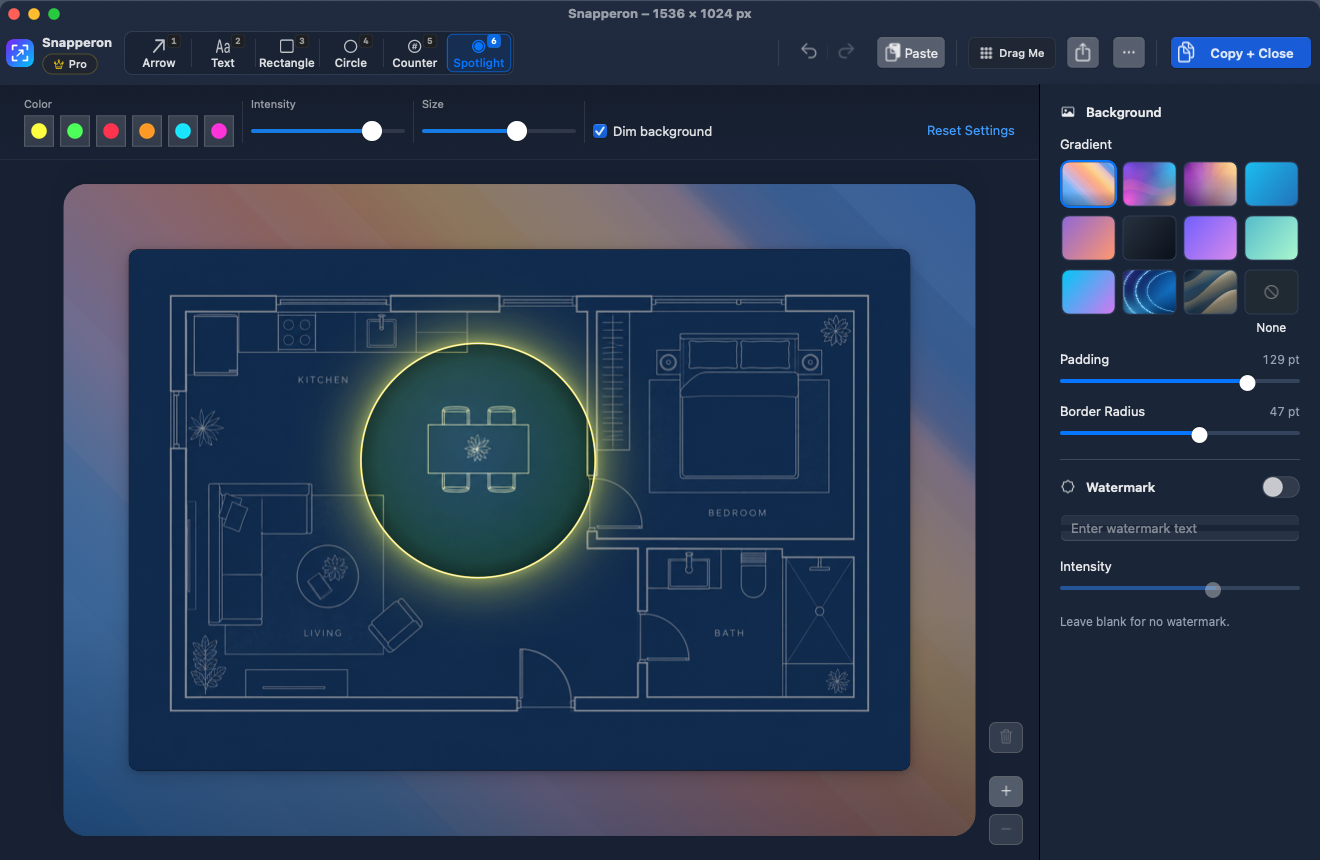The height and width of the screenshot is (860, 1320).
Task: Adjust the Padding slider handle
Action: coord(1247,382)
